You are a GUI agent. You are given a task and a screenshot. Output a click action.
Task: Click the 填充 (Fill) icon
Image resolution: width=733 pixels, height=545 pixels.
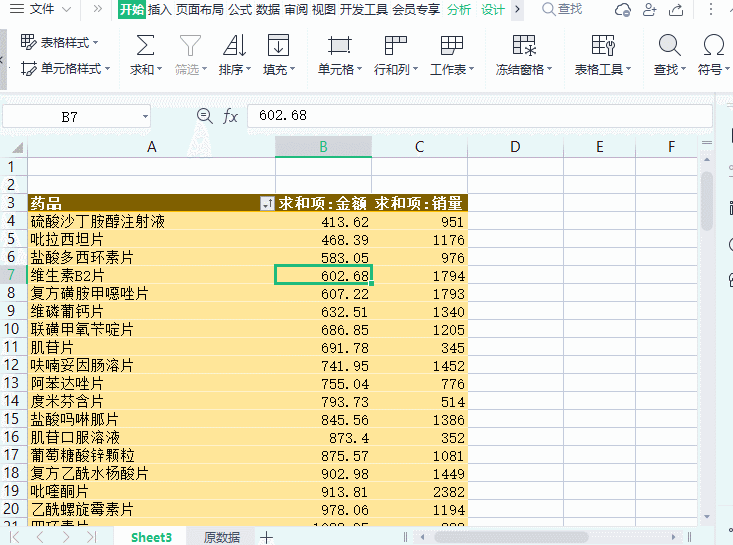click(x=277, y=46)
